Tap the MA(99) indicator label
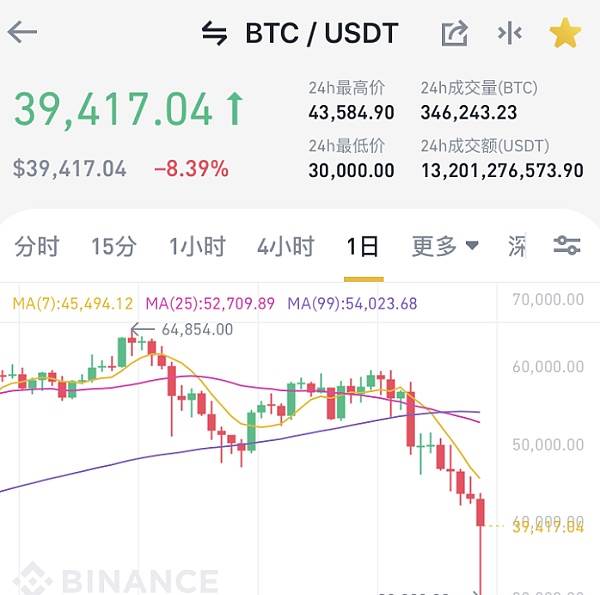Screen dimensions: 600x595 352,304
